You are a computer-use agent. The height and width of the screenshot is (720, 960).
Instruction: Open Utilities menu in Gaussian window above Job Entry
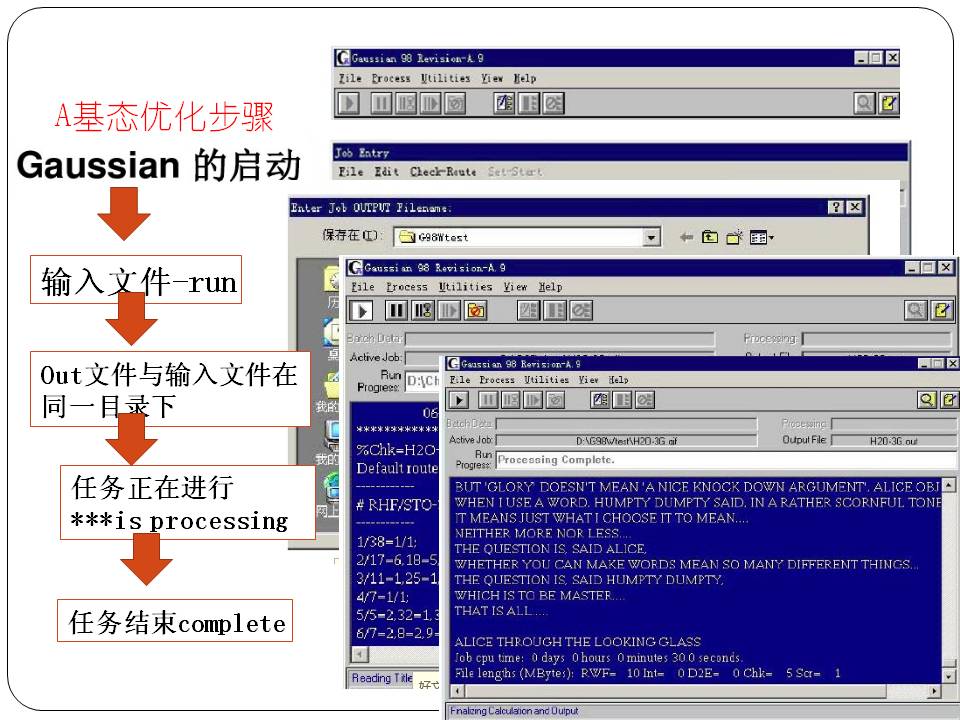tap(445, 78)
